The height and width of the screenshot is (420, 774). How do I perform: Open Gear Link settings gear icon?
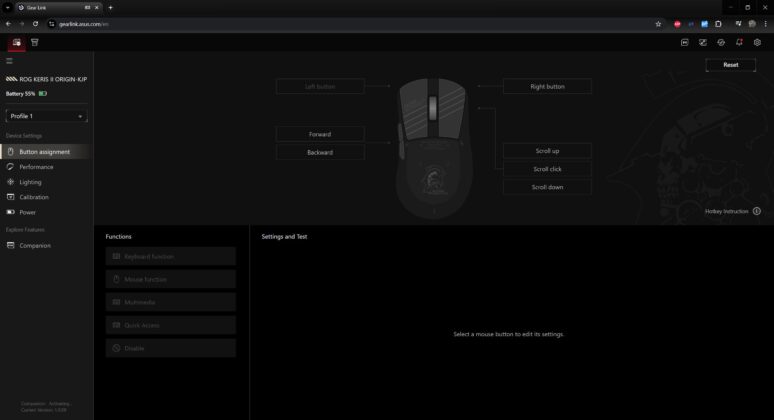click(757, 42)
